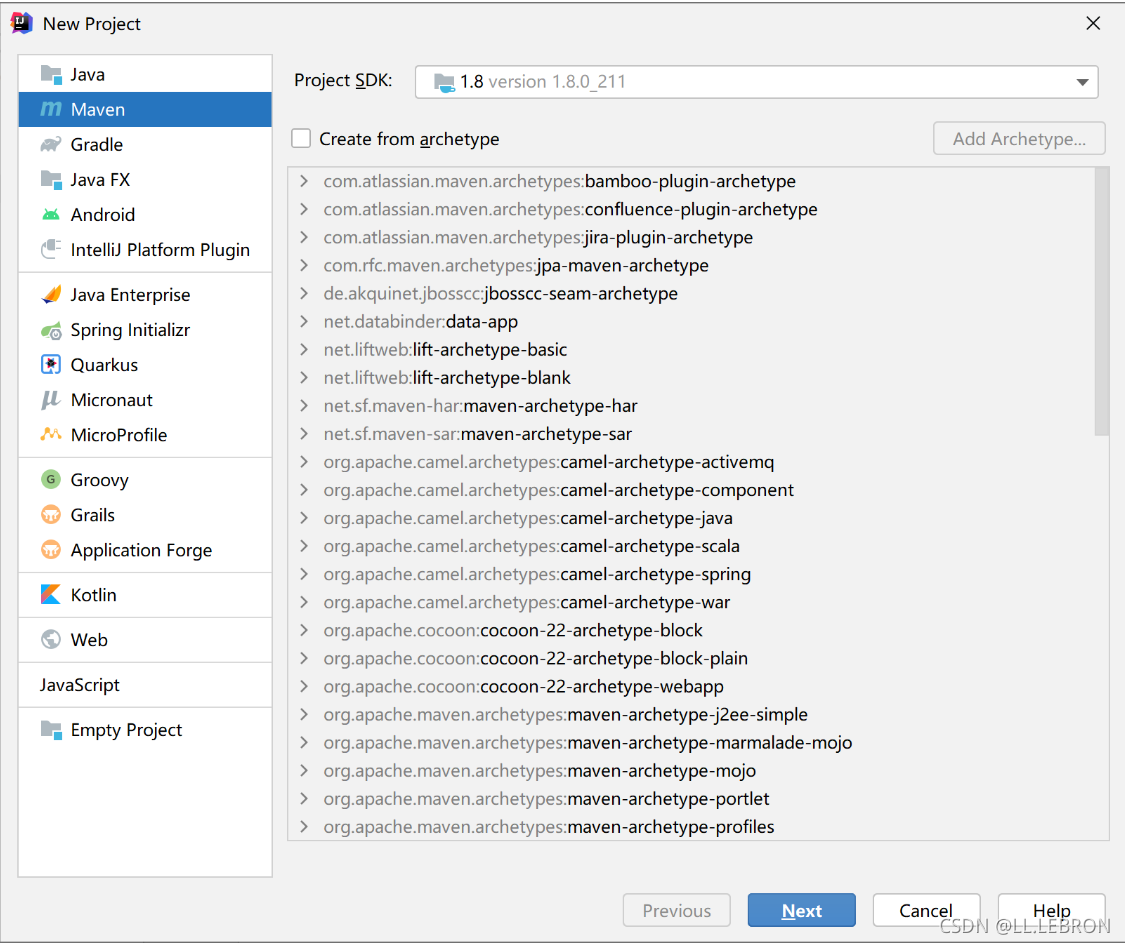
Task: Select maven-archetype-profiles row
Action: tap(691, 826)
